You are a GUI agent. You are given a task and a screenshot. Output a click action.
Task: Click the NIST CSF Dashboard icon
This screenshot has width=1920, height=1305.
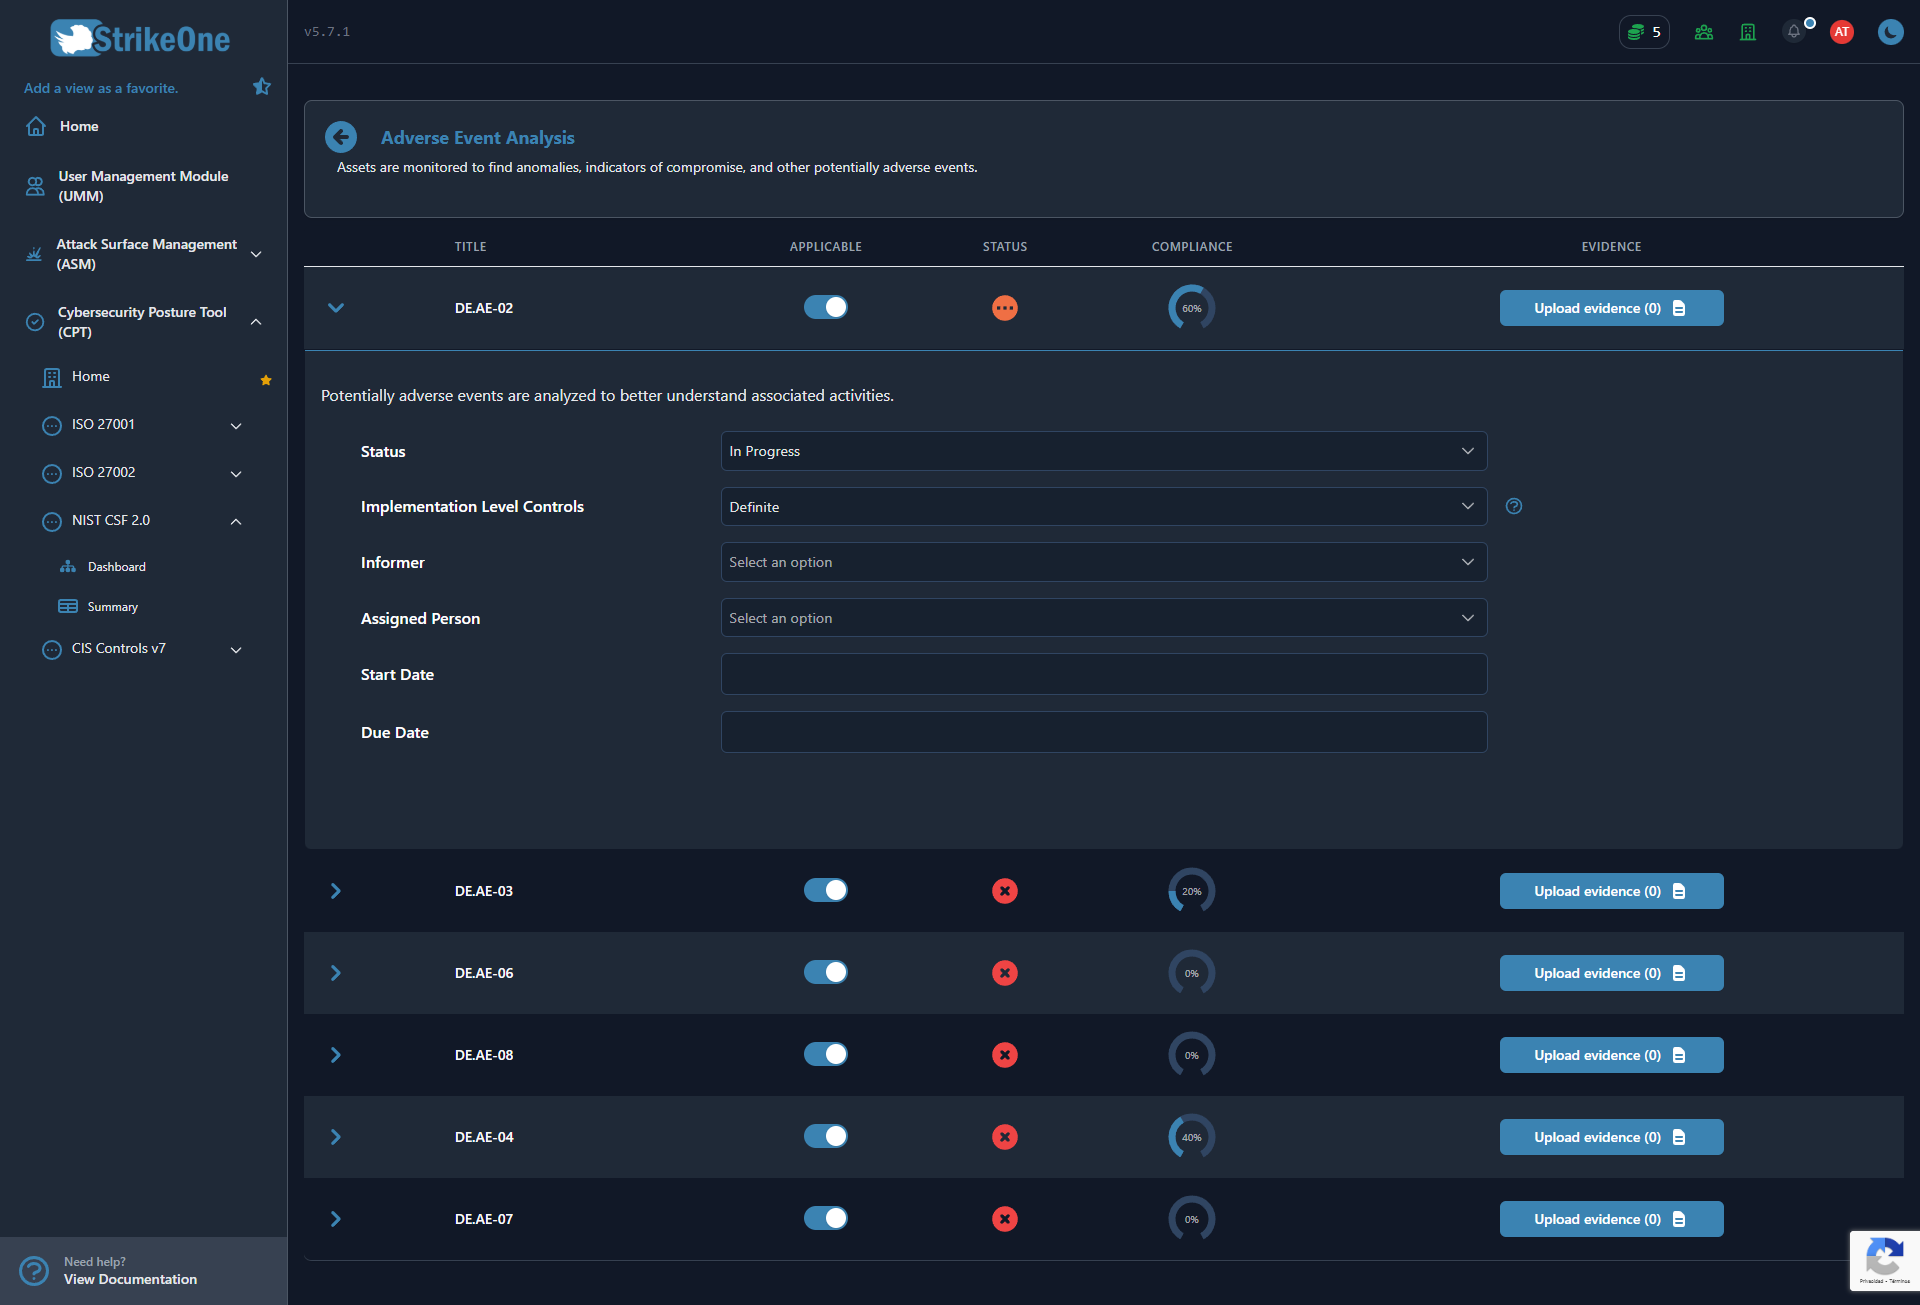[68, 567]
